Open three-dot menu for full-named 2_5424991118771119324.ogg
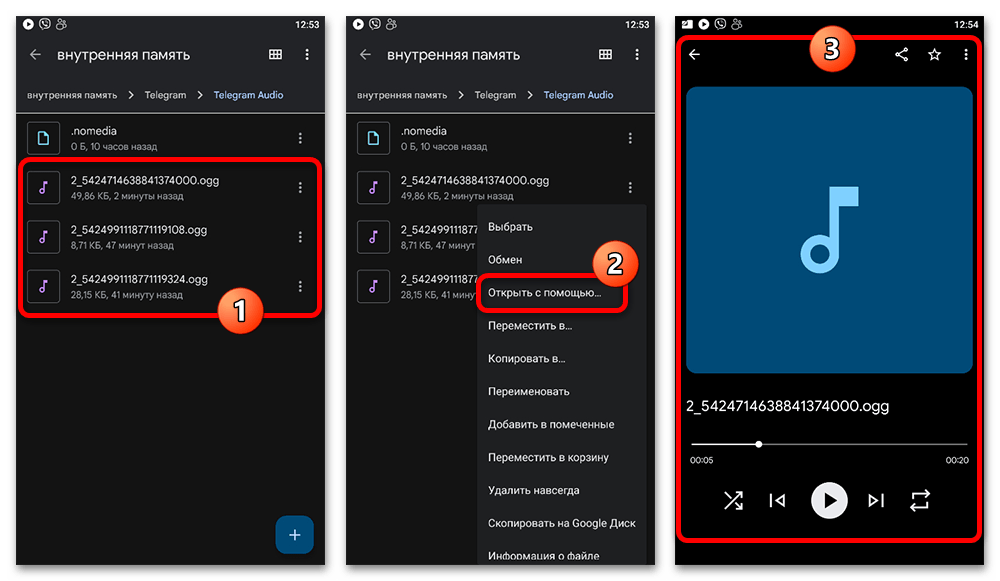The width and height of the screenshot is (1000, 581). click(x=300, y=286)
